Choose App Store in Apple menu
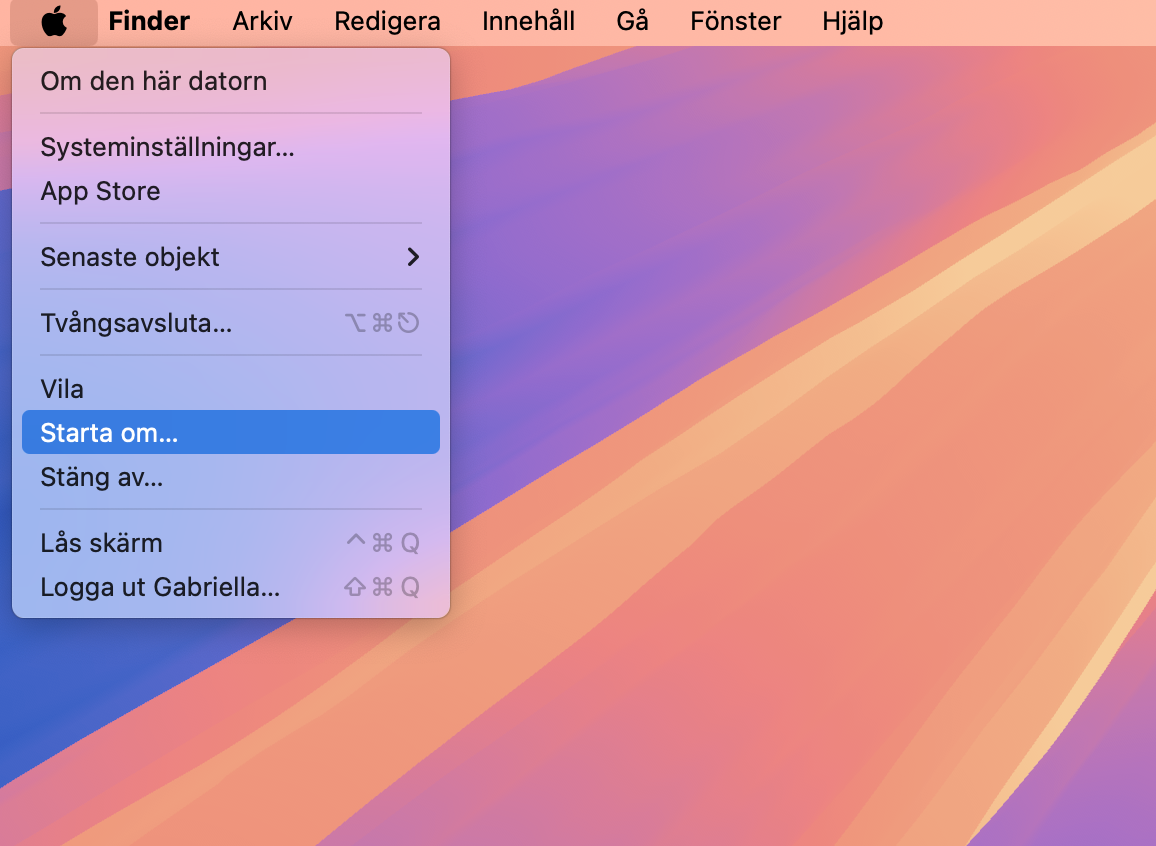This screenshot has width=1156, height=846. (x=231, y=191)
